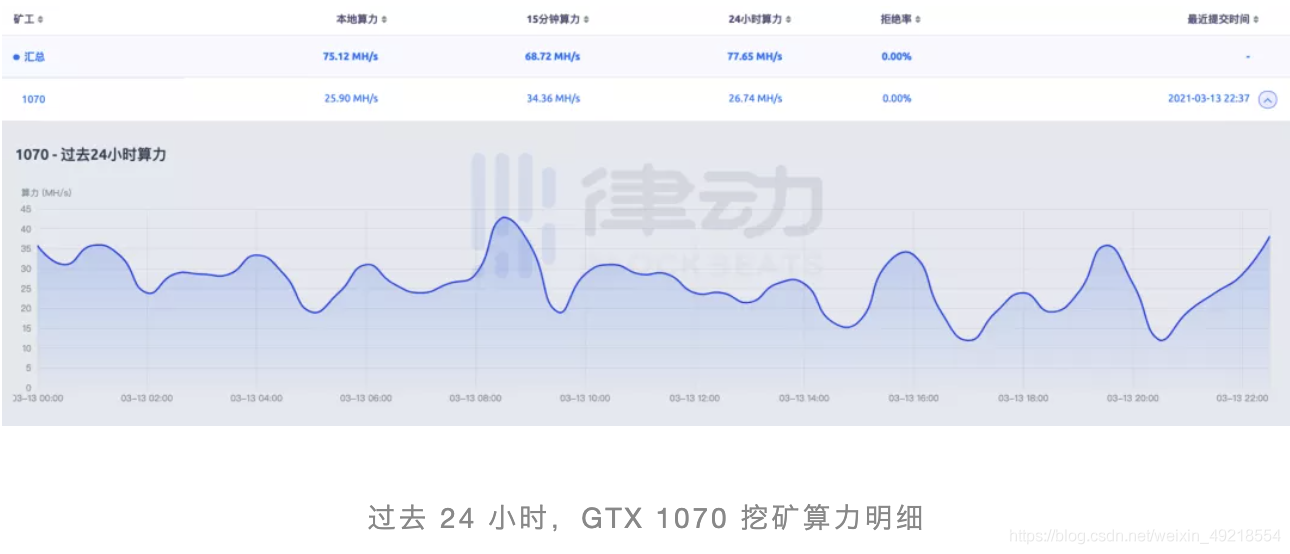
Task: Click the 03-13 04:00 x-axis label
Action: pos(256,398)
